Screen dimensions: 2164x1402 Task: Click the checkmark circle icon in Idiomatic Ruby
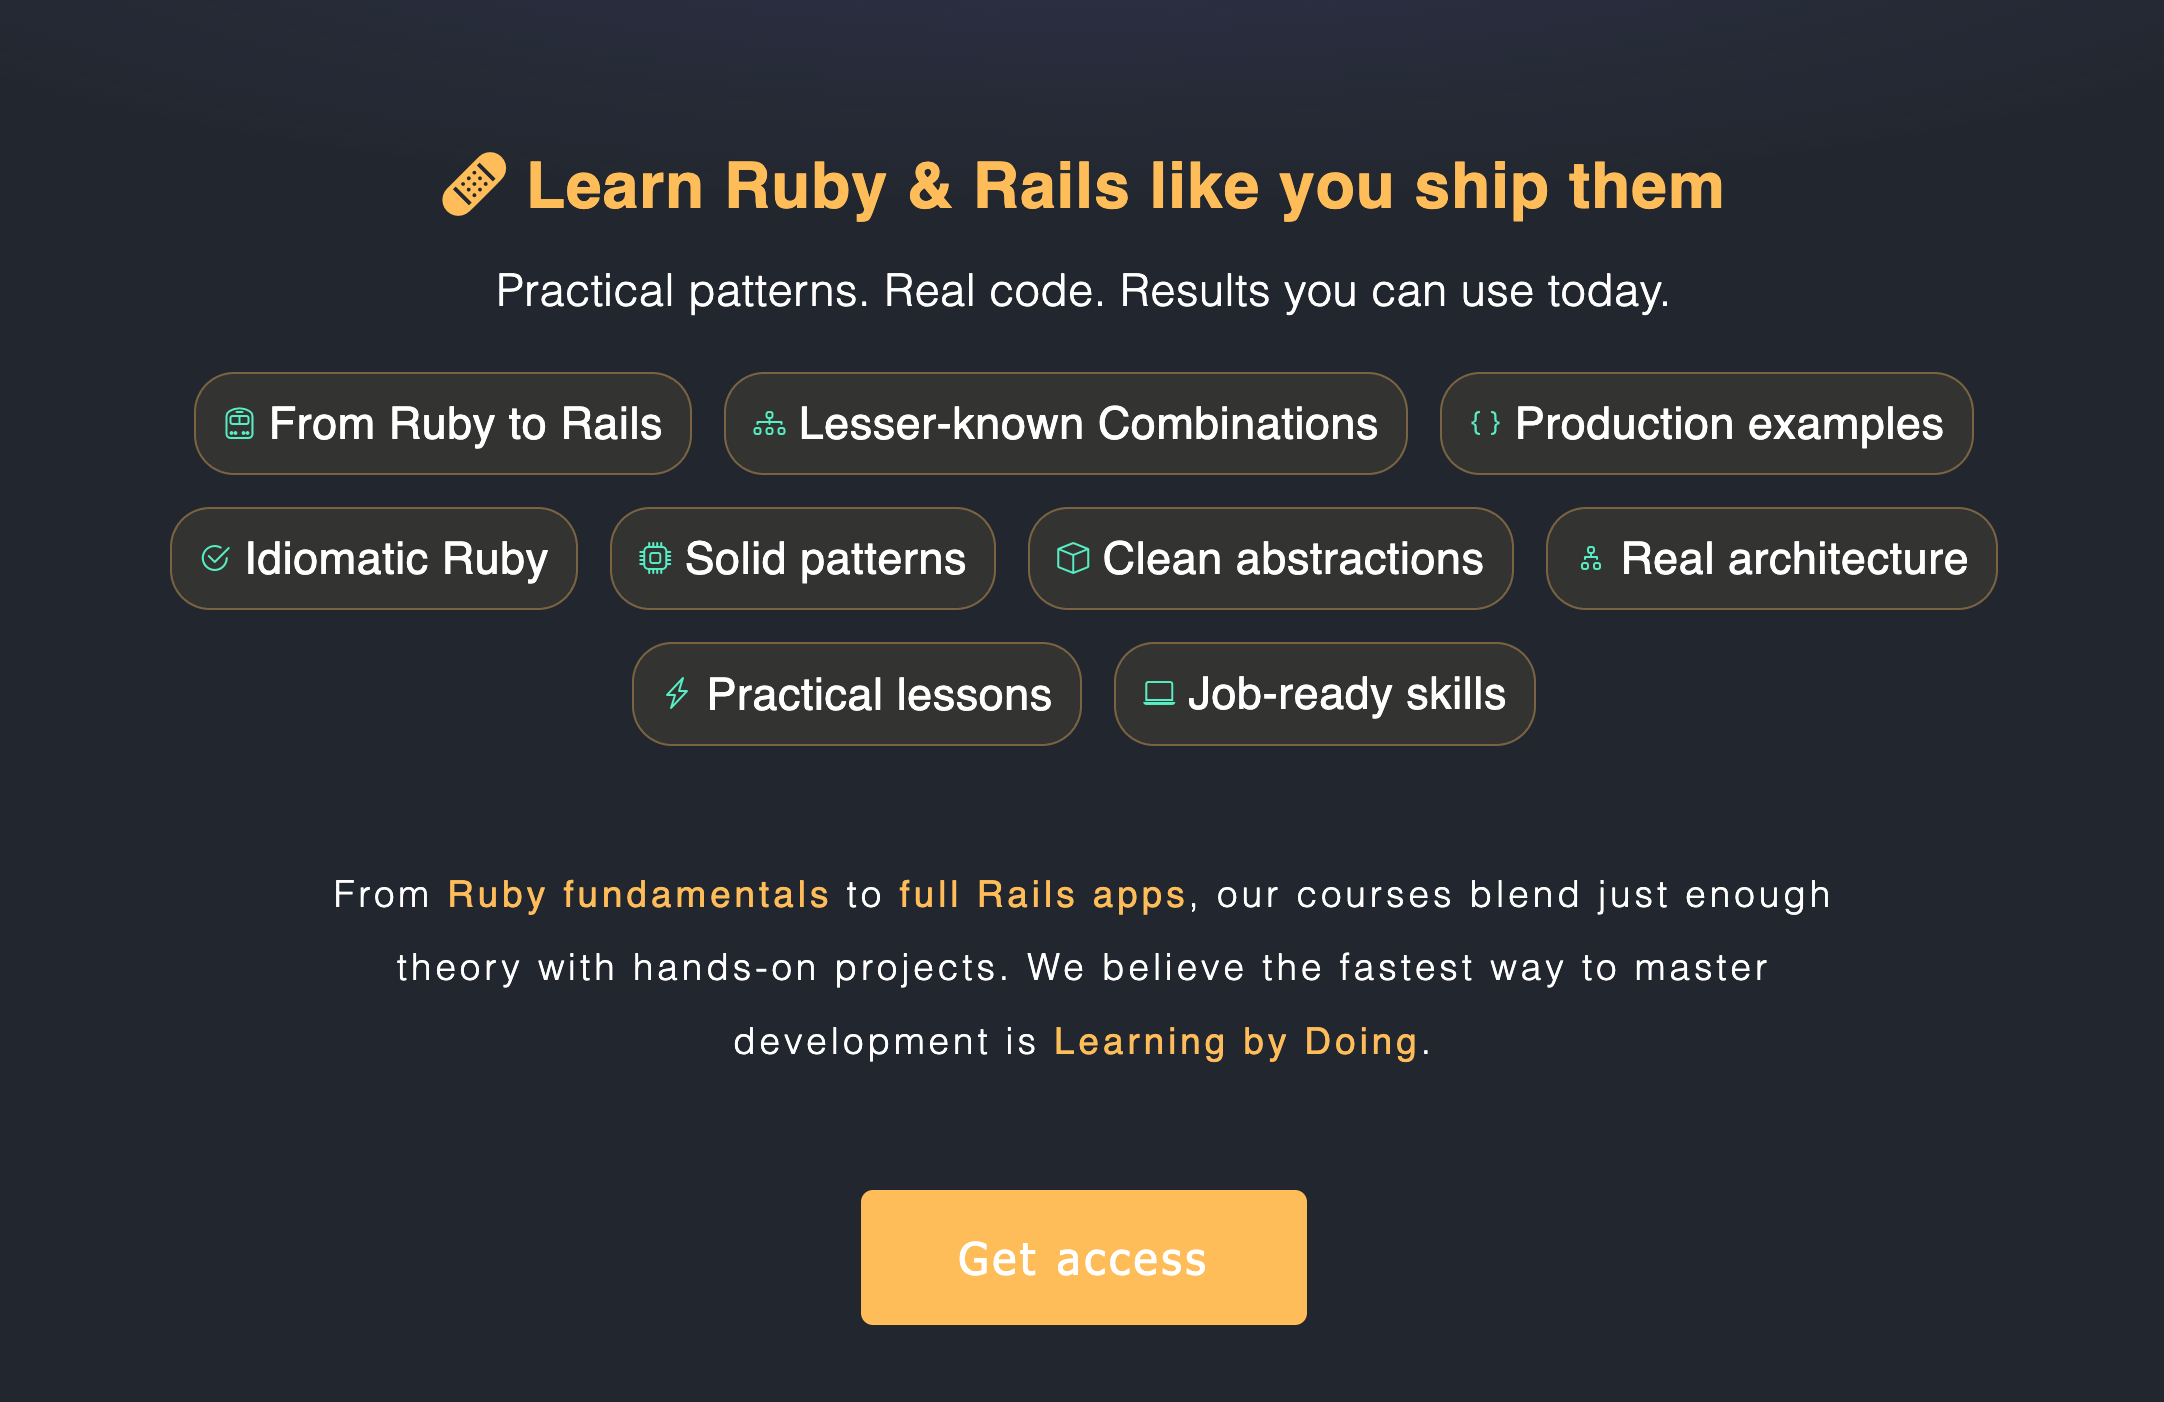point(215,559)
